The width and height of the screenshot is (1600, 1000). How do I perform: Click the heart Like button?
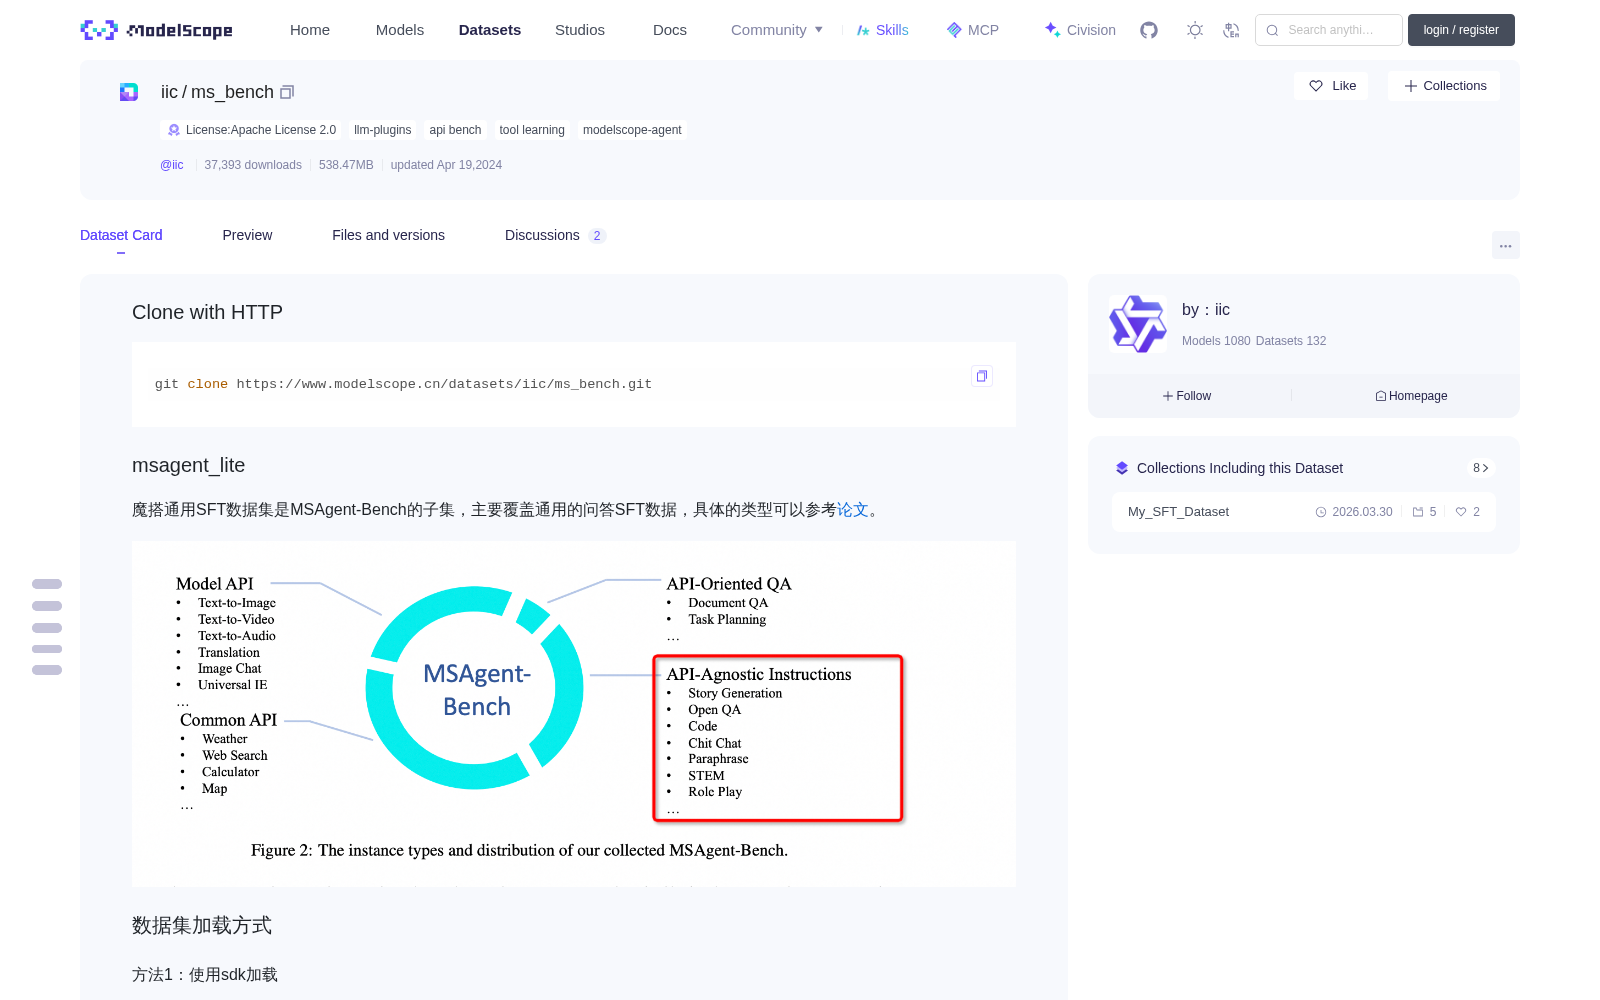tap(1332, 86)
